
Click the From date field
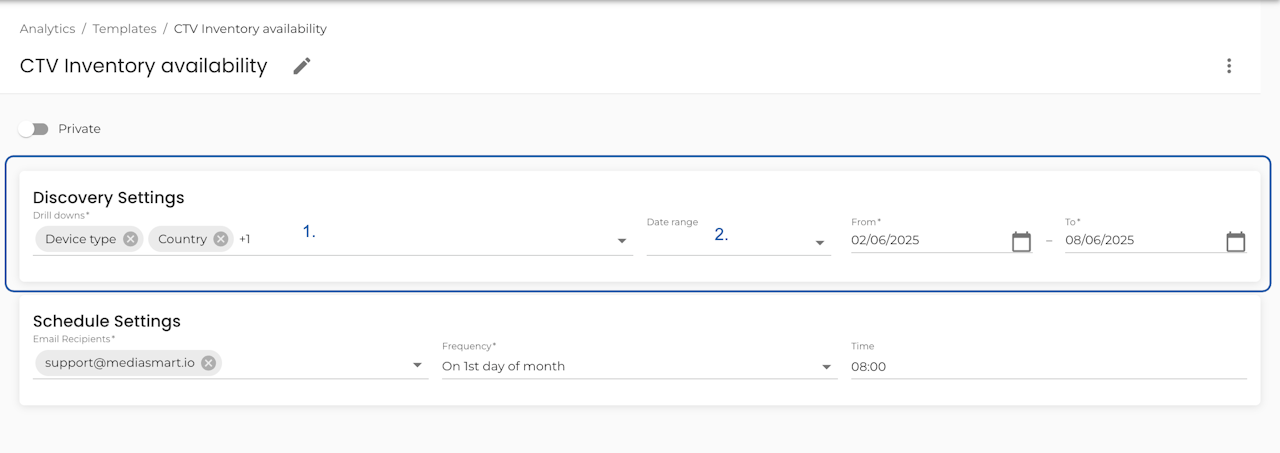(925, 240)
